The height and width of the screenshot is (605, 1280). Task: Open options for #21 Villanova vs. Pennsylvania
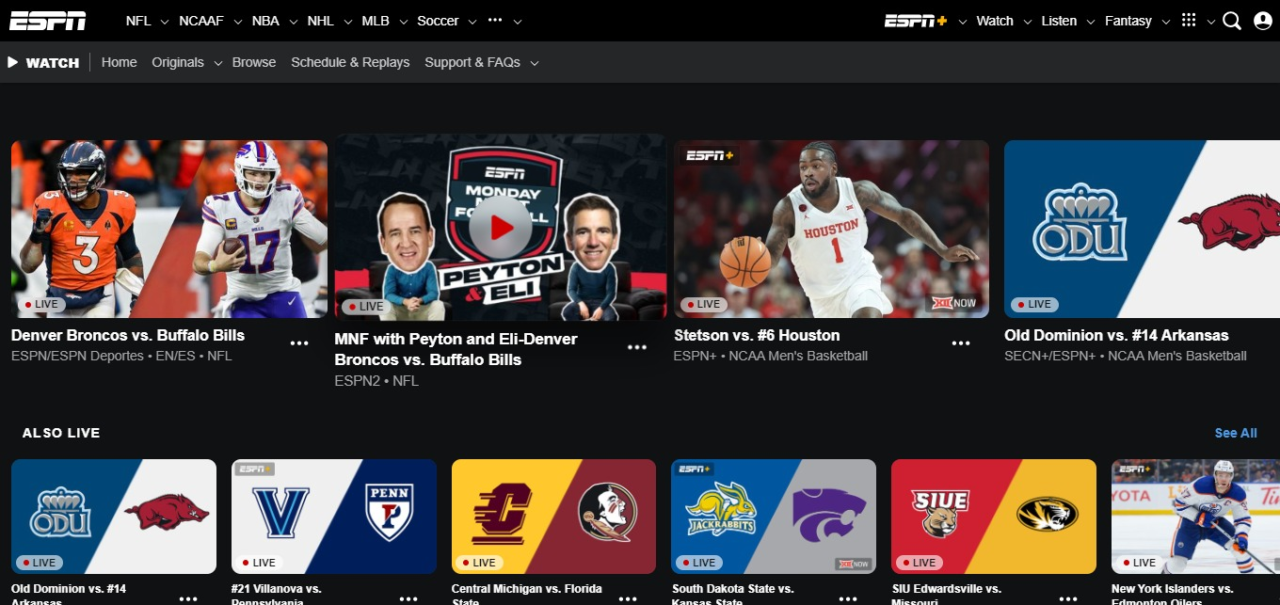click(x=408, y=598)
